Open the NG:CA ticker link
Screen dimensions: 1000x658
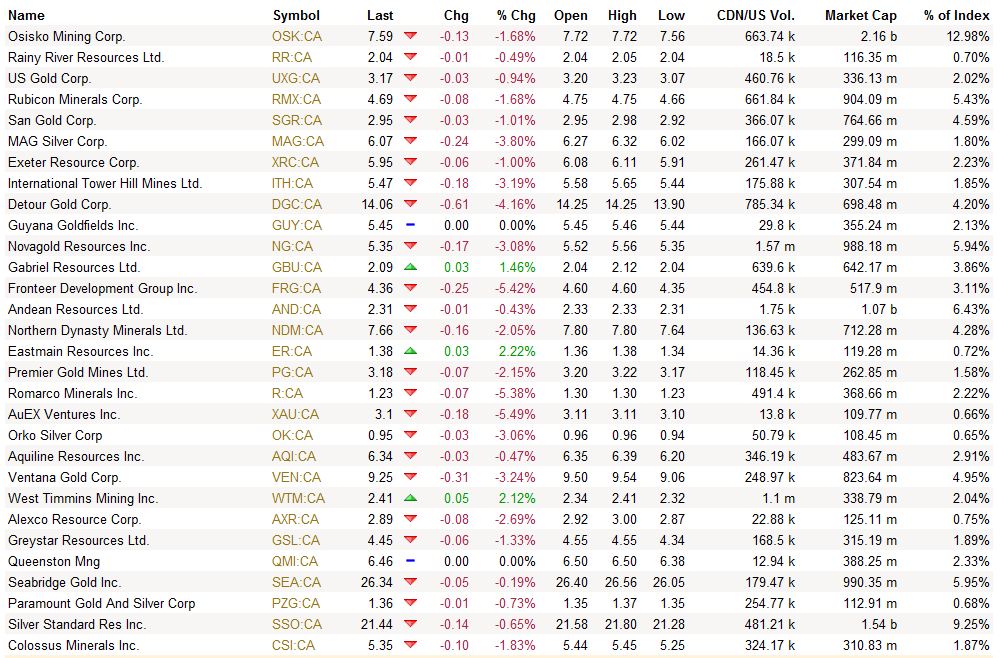tap(292, 246)
